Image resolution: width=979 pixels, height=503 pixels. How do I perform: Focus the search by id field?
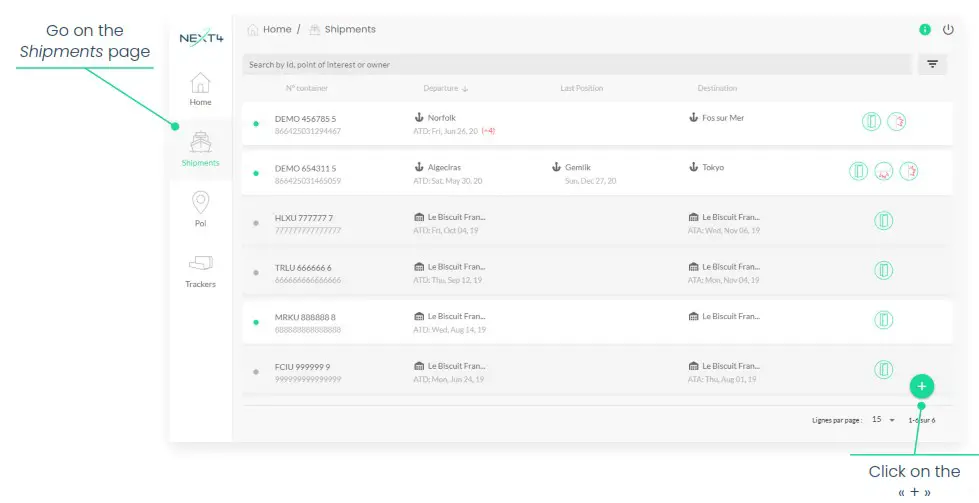(x=577, y=64)
